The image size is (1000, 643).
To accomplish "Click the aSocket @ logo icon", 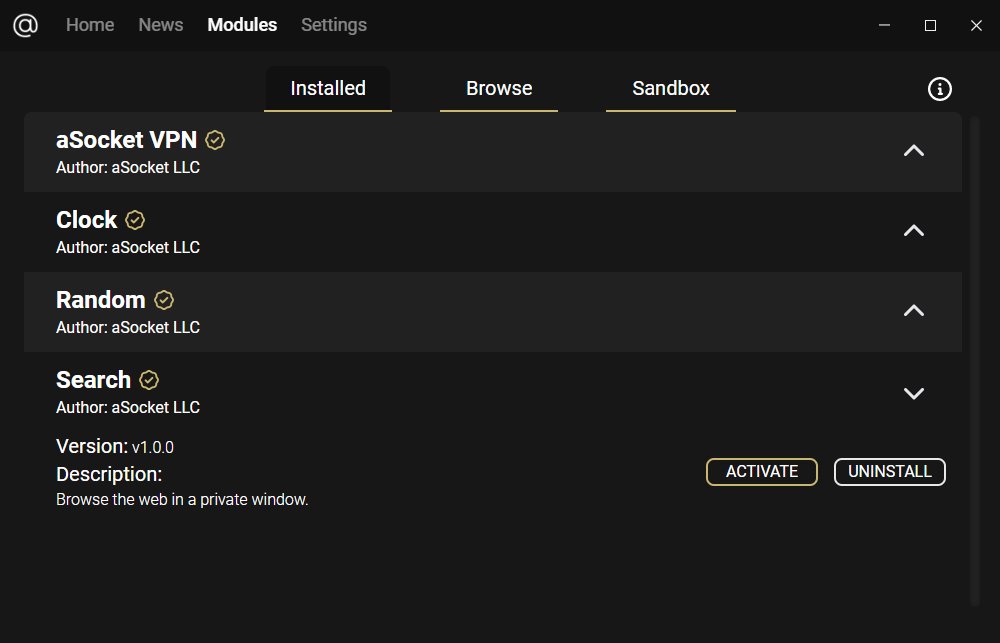I will click(x=25, y=25).
